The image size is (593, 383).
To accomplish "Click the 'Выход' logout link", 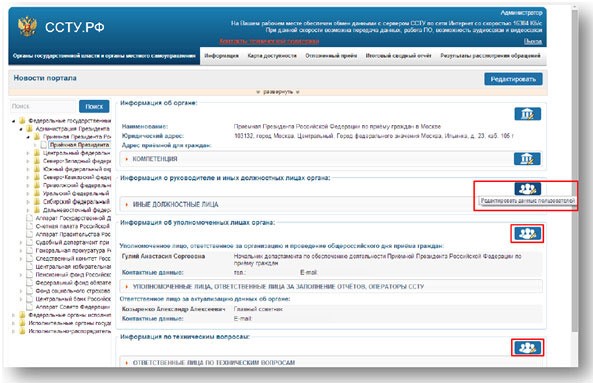I will coord(533,41).
